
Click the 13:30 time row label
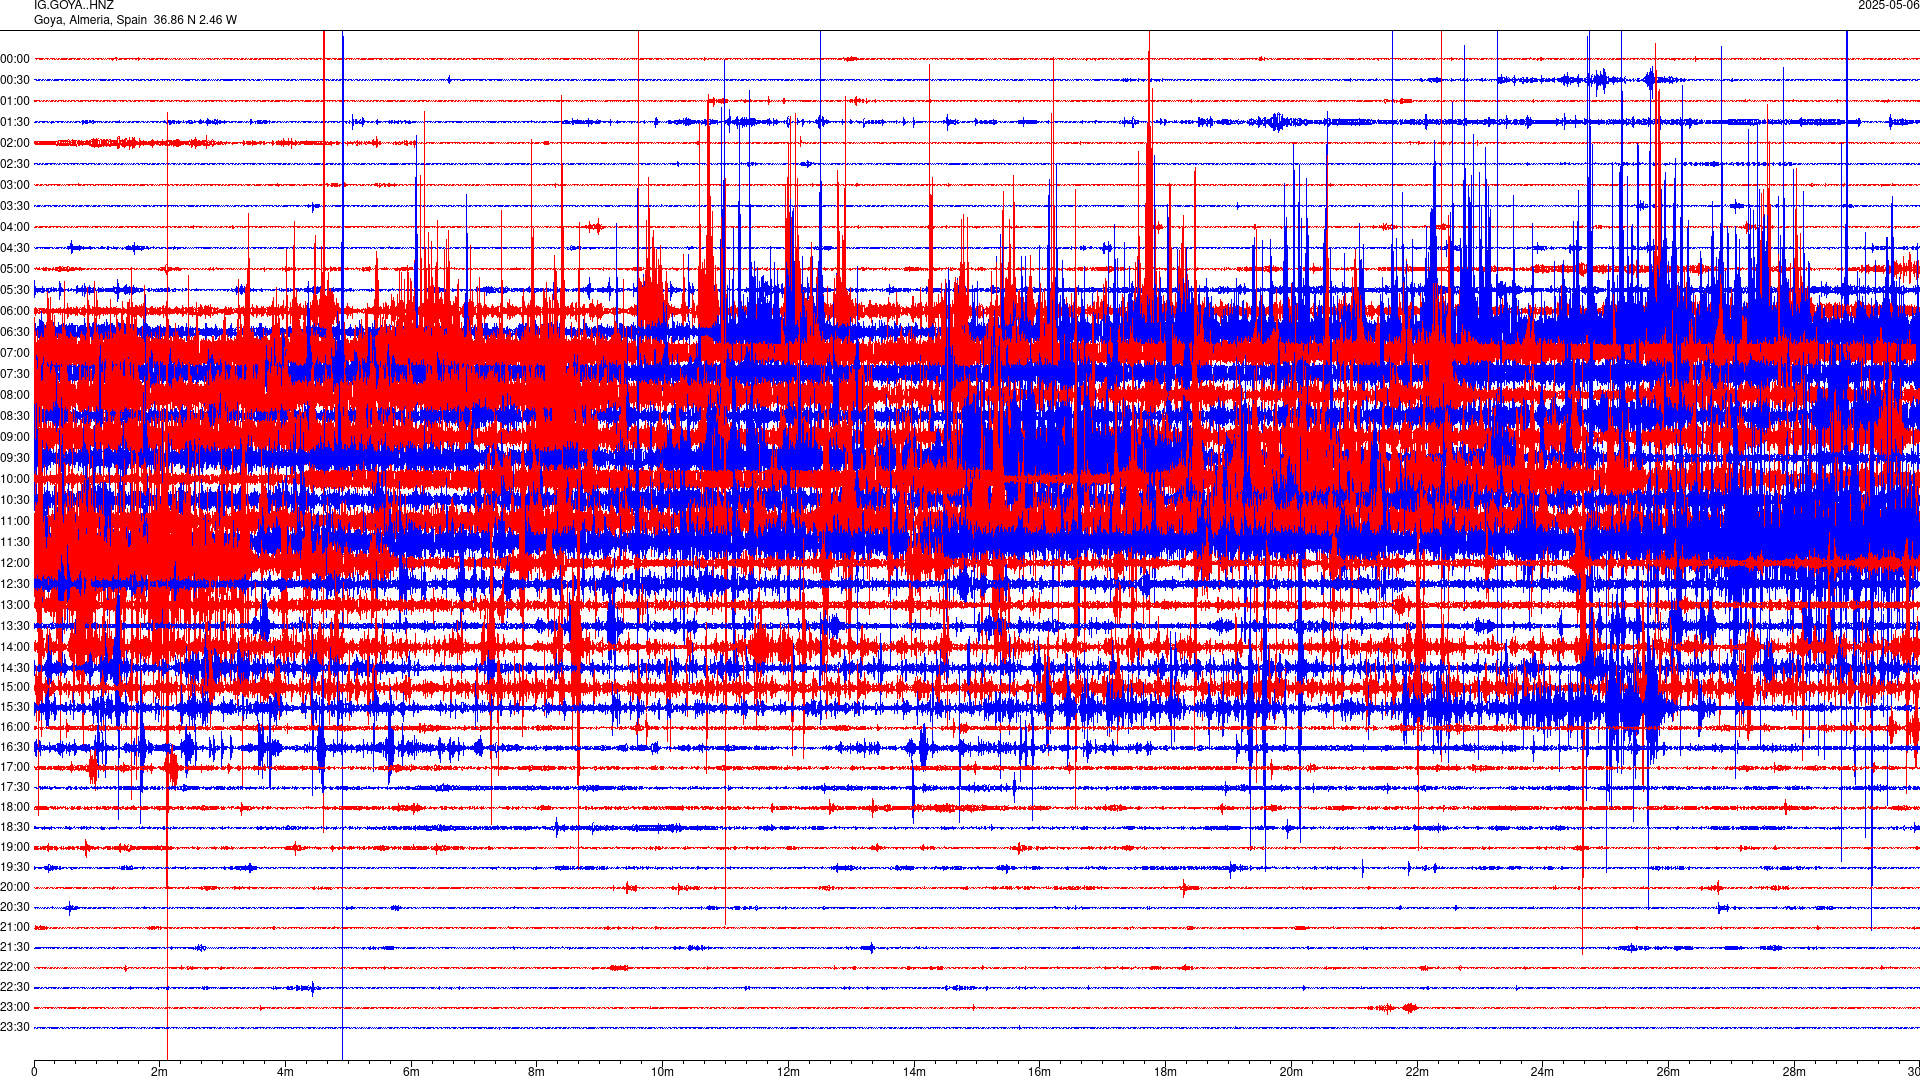[x=15, y=626]
